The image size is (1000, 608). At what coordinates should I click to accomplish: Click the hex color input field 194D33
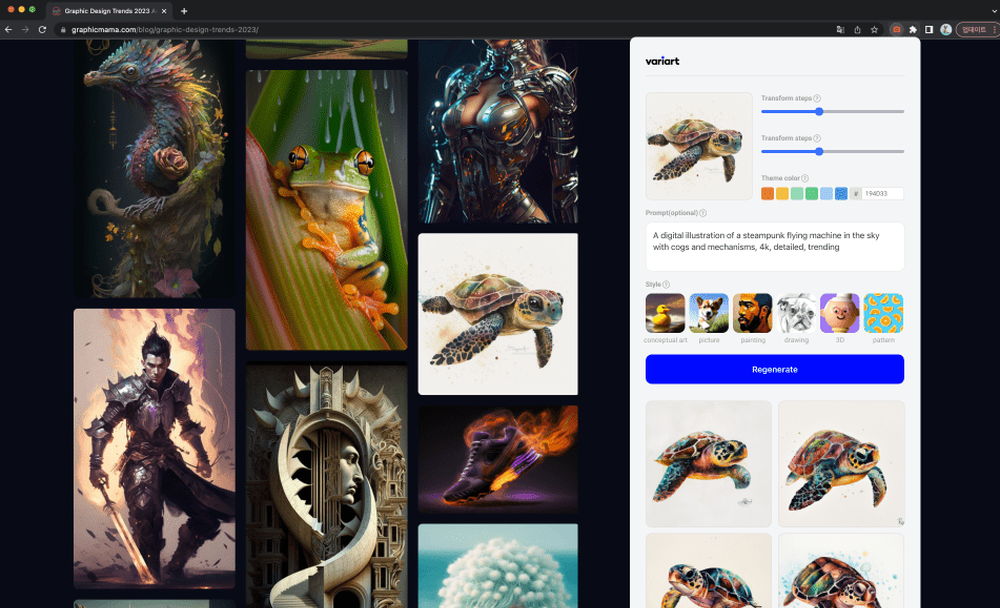[x=883, y=193]
